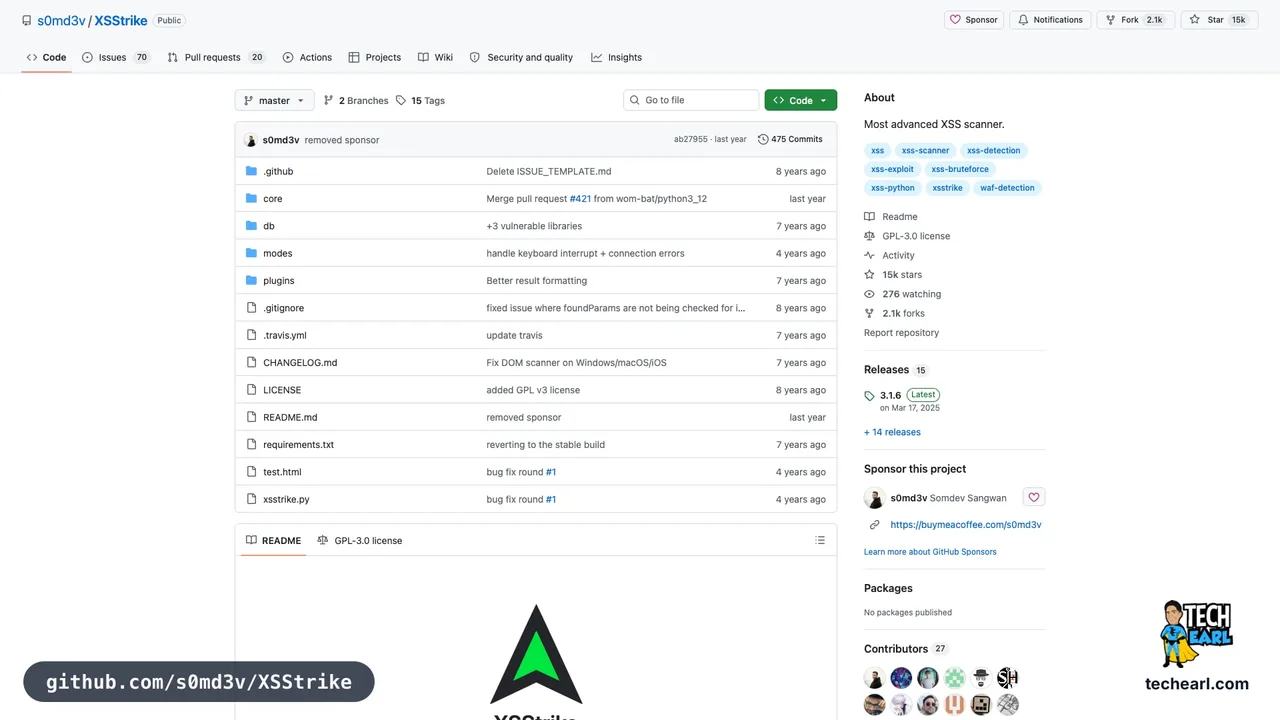Switch to GPL-3.0 license tab
The width and height of the screenshot is (1280, 720).
(x=359, y=540)
